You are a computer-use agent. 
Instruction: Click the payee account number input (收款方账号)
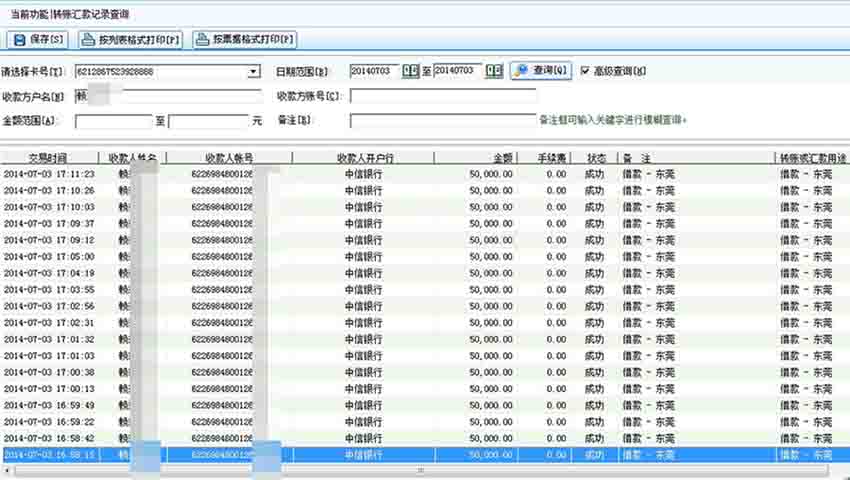[443, 97]
